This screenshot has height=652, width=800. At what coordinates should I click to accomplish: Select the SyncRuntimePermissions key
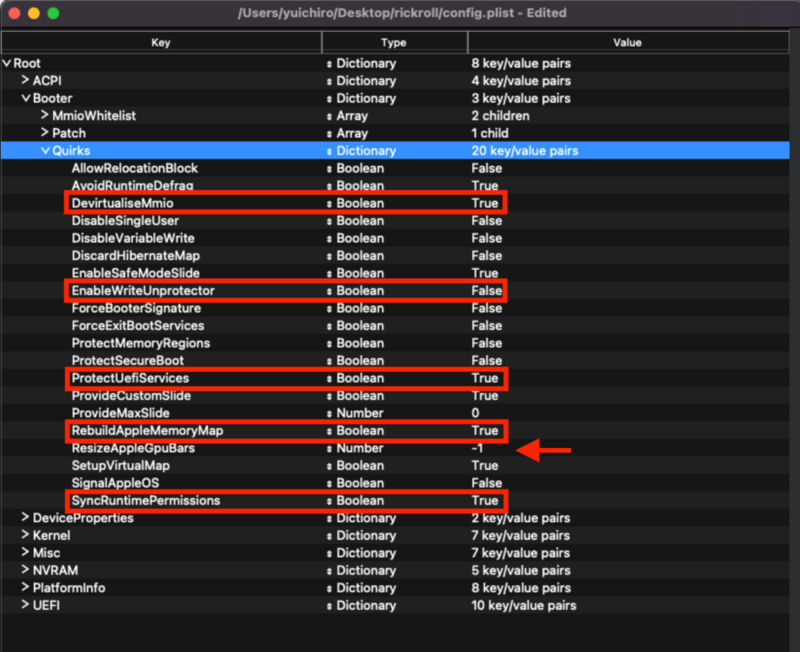click(x=146, y=500)
